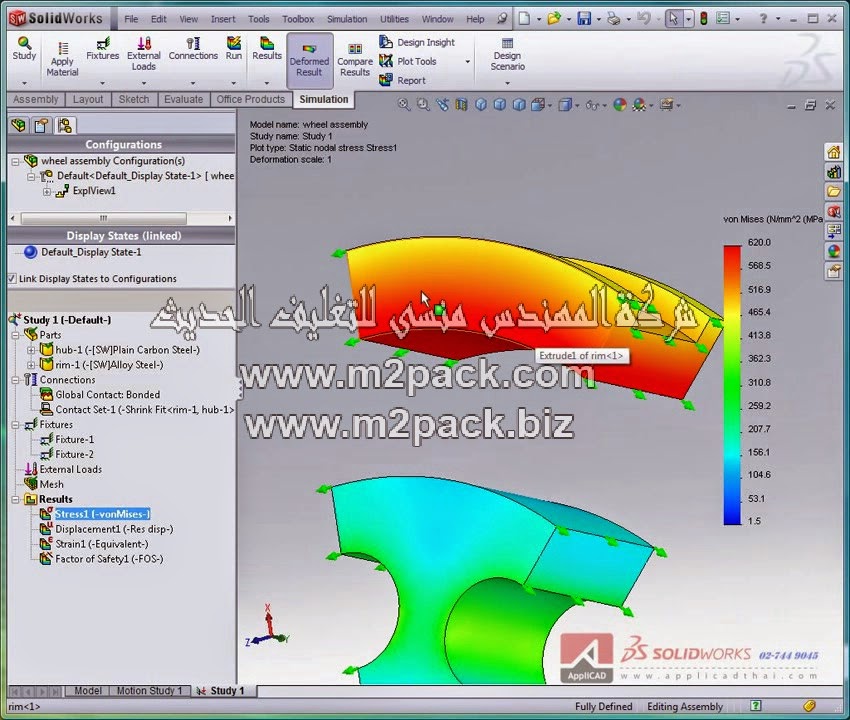Click the Undo icon
850x720 pixels.
[643, 19]
